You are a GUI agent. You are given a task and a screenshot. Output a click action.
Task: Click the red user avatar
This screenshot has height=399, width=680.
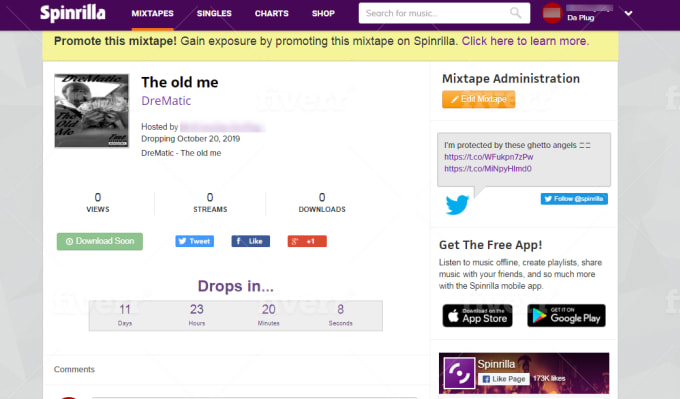point(552,13)
